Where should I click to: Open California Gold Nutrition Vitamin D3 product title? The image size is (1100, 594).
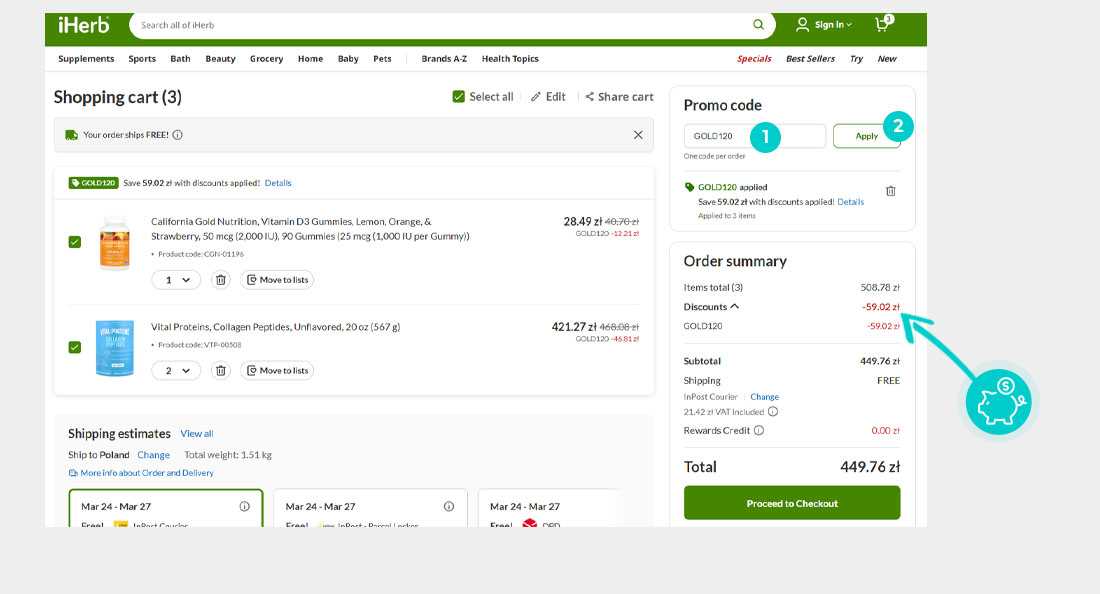tap(310, 229)
